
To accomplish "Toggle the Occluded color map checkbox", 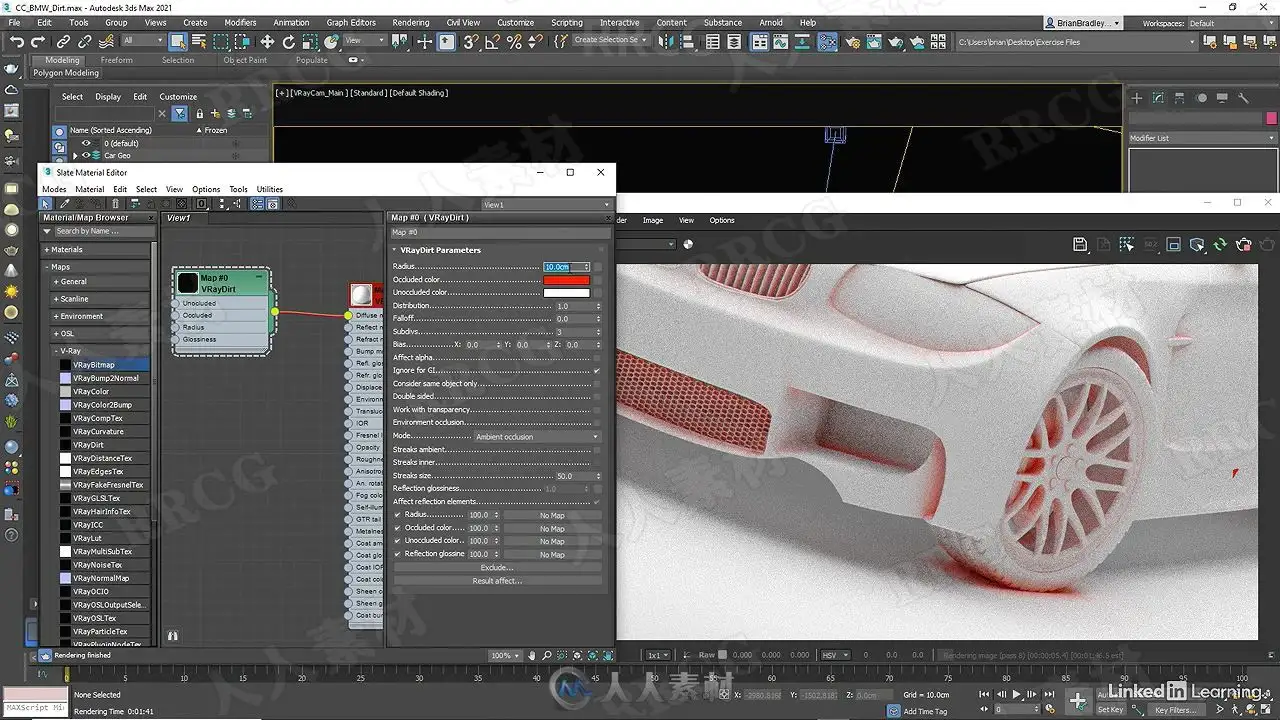I will (397, 528).
